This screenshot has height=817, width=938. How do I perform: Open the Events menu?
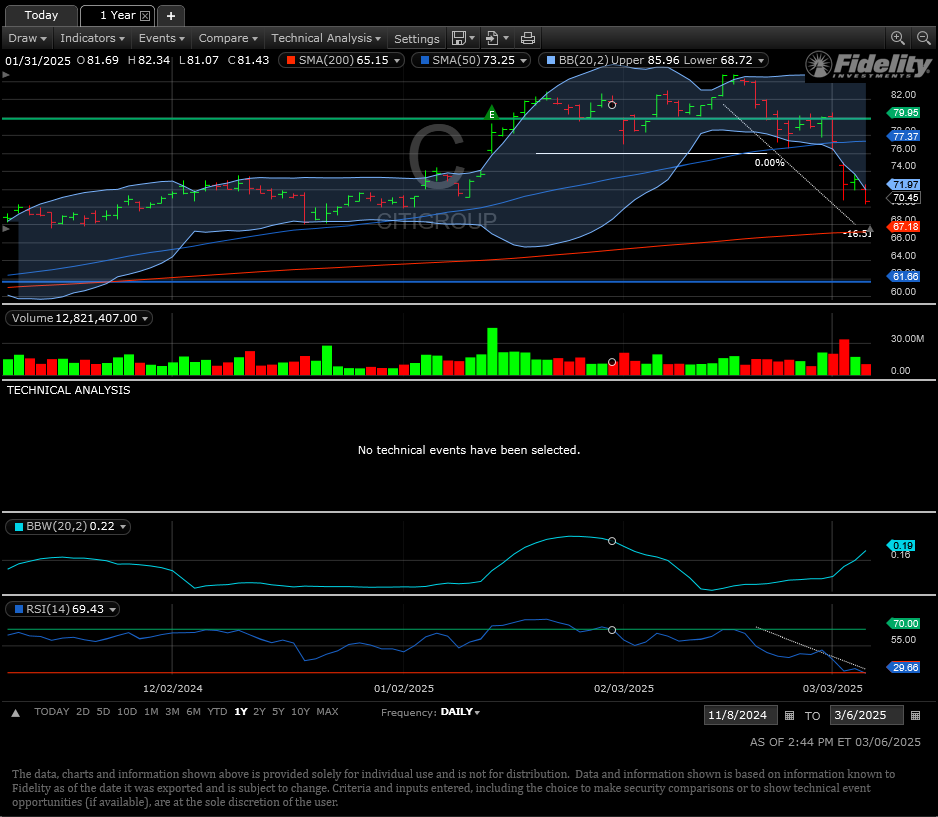point(162,38)
